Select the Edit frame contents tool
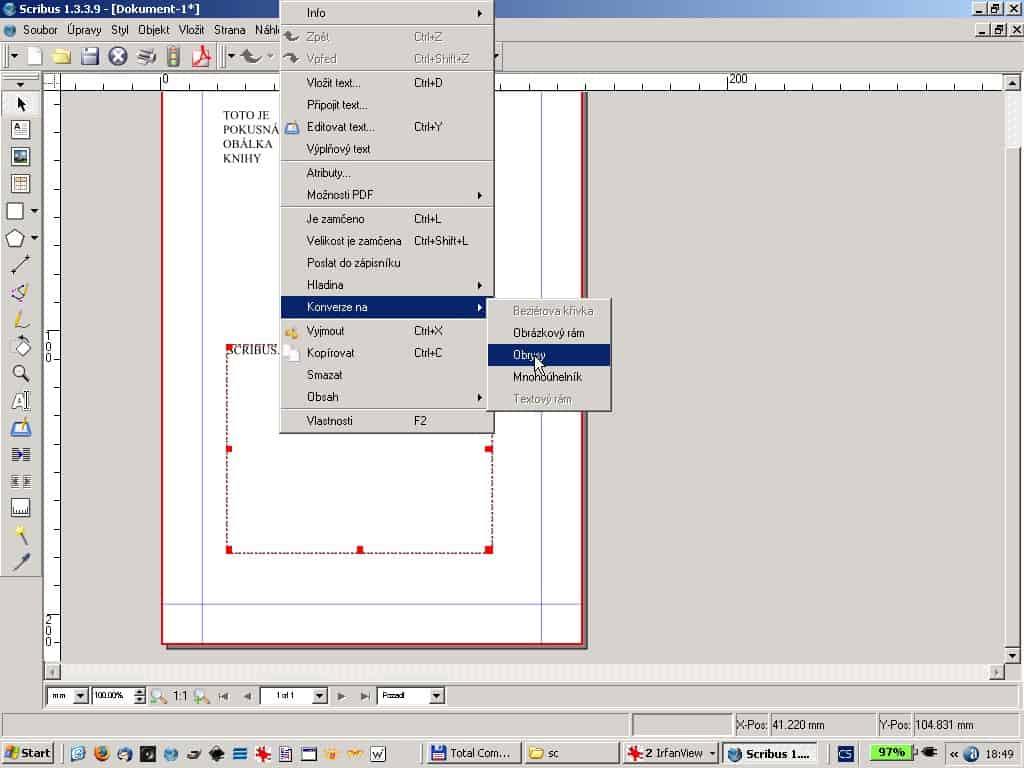 pyautogui.click(x=20, y=400)
